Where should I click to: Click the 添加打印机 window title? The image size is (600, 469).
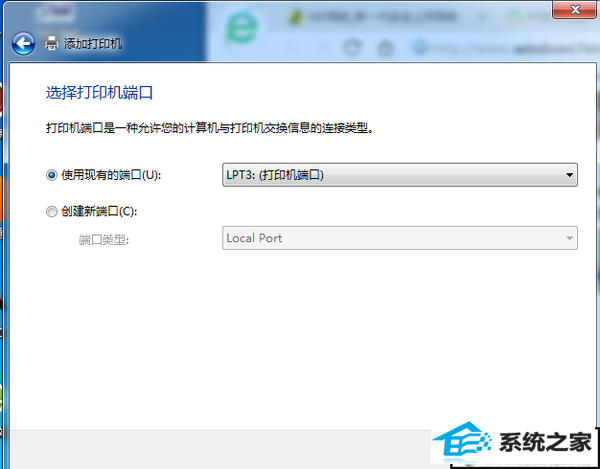(x=93, y=44)
